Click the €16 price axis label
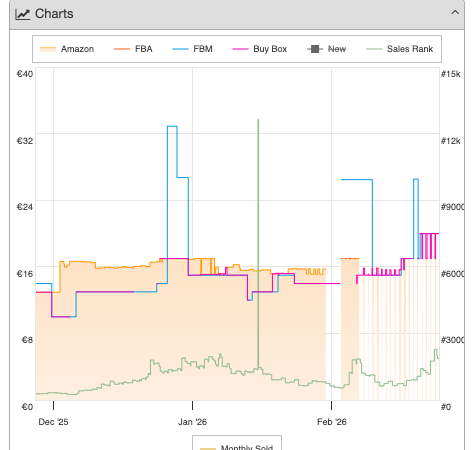The image size is (474, 450). tap(25, 274)
